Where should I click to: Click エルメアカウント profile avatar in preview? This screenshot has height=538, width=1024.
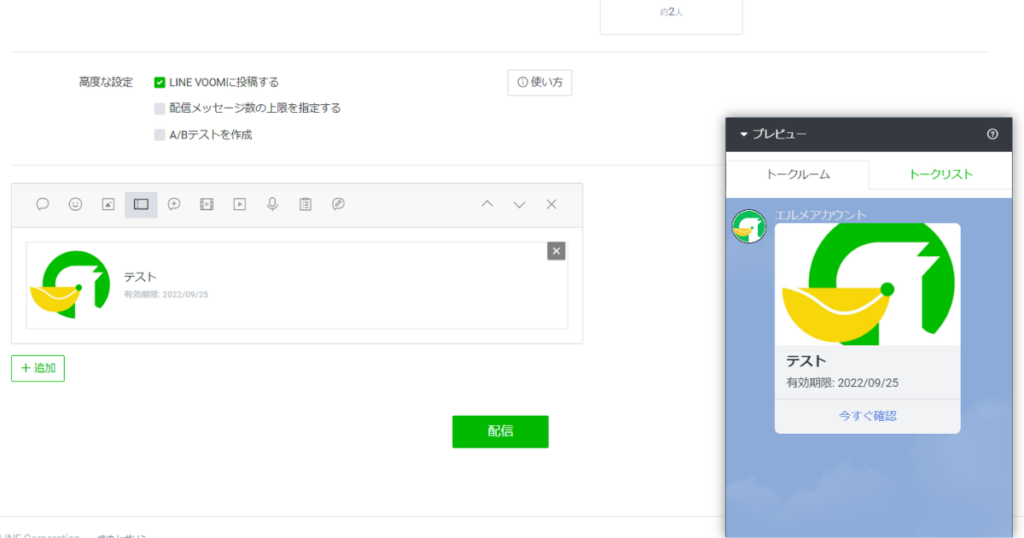749,227
